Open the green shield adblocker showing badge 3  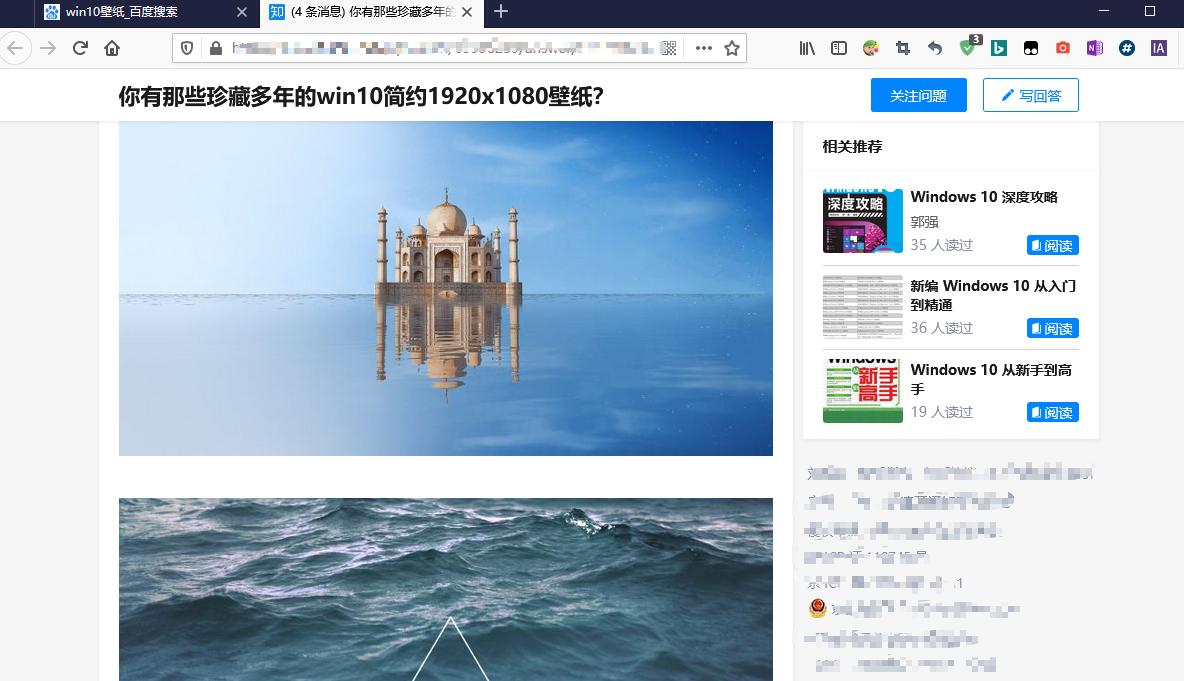[968, 47]
